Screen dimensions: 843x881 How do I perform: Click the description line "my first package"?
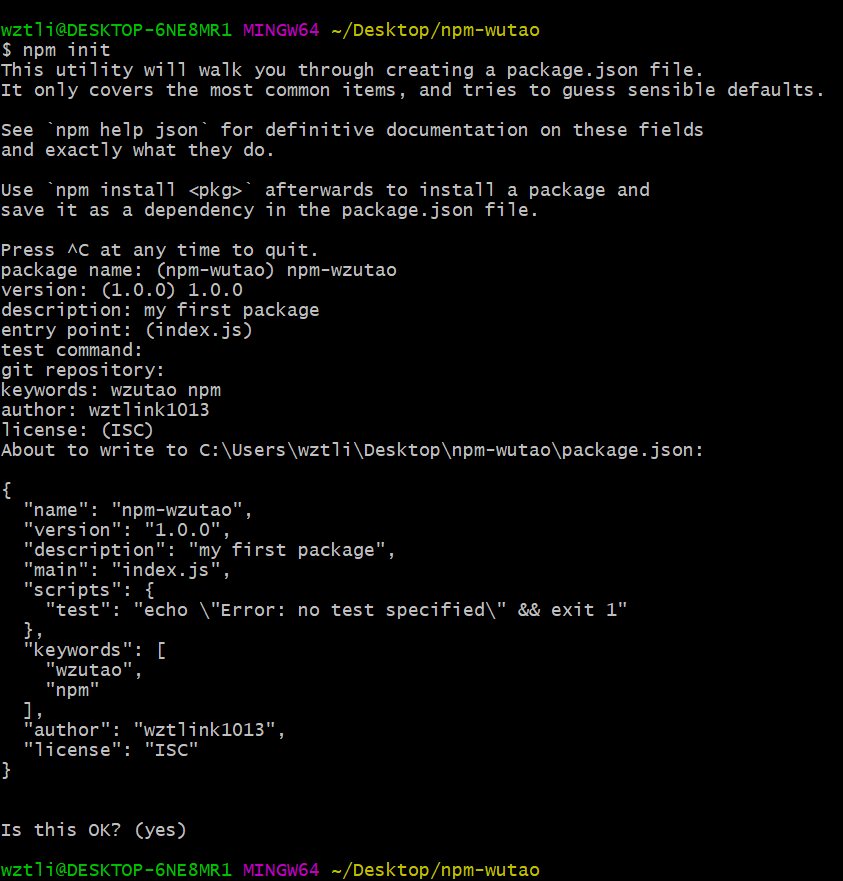coord(160,310)
